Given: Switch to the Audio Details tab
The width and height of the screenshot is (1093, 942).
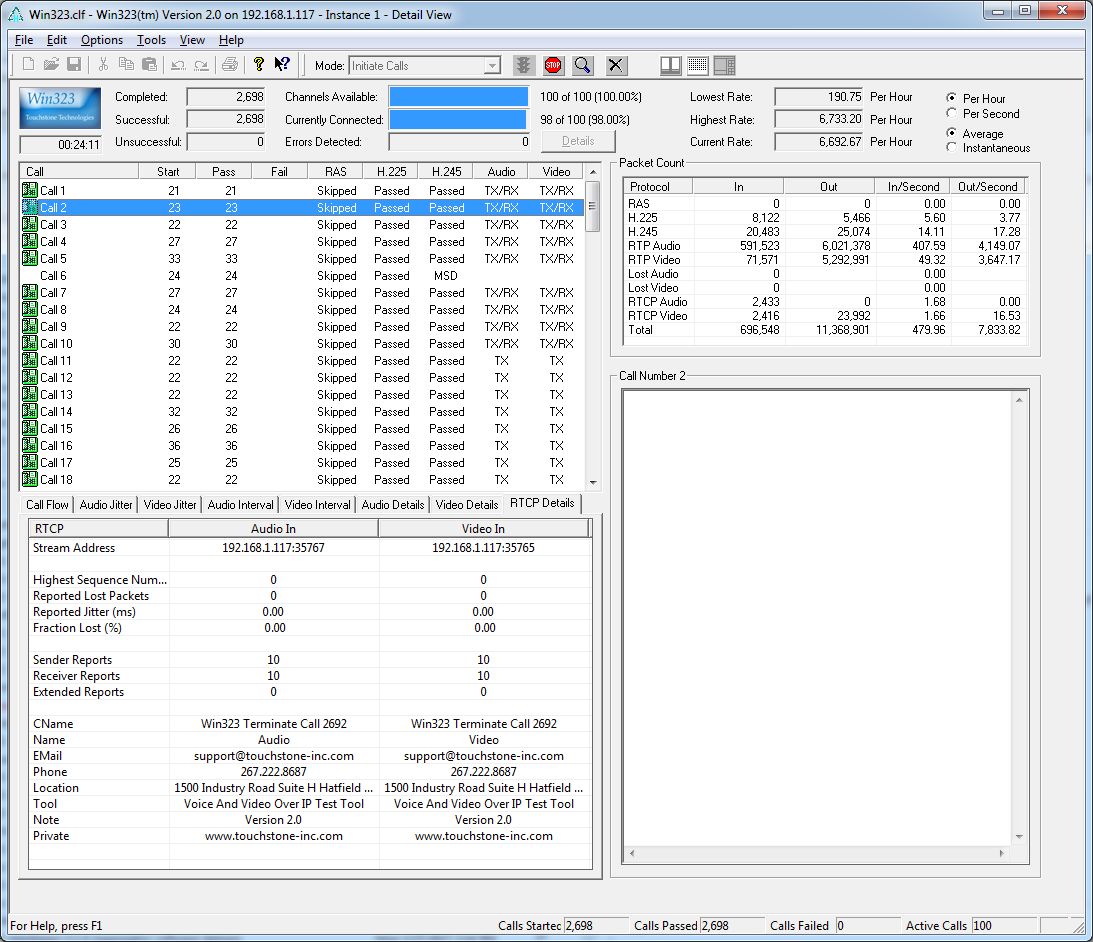Looking at the screenshot, I should [392, 504].
